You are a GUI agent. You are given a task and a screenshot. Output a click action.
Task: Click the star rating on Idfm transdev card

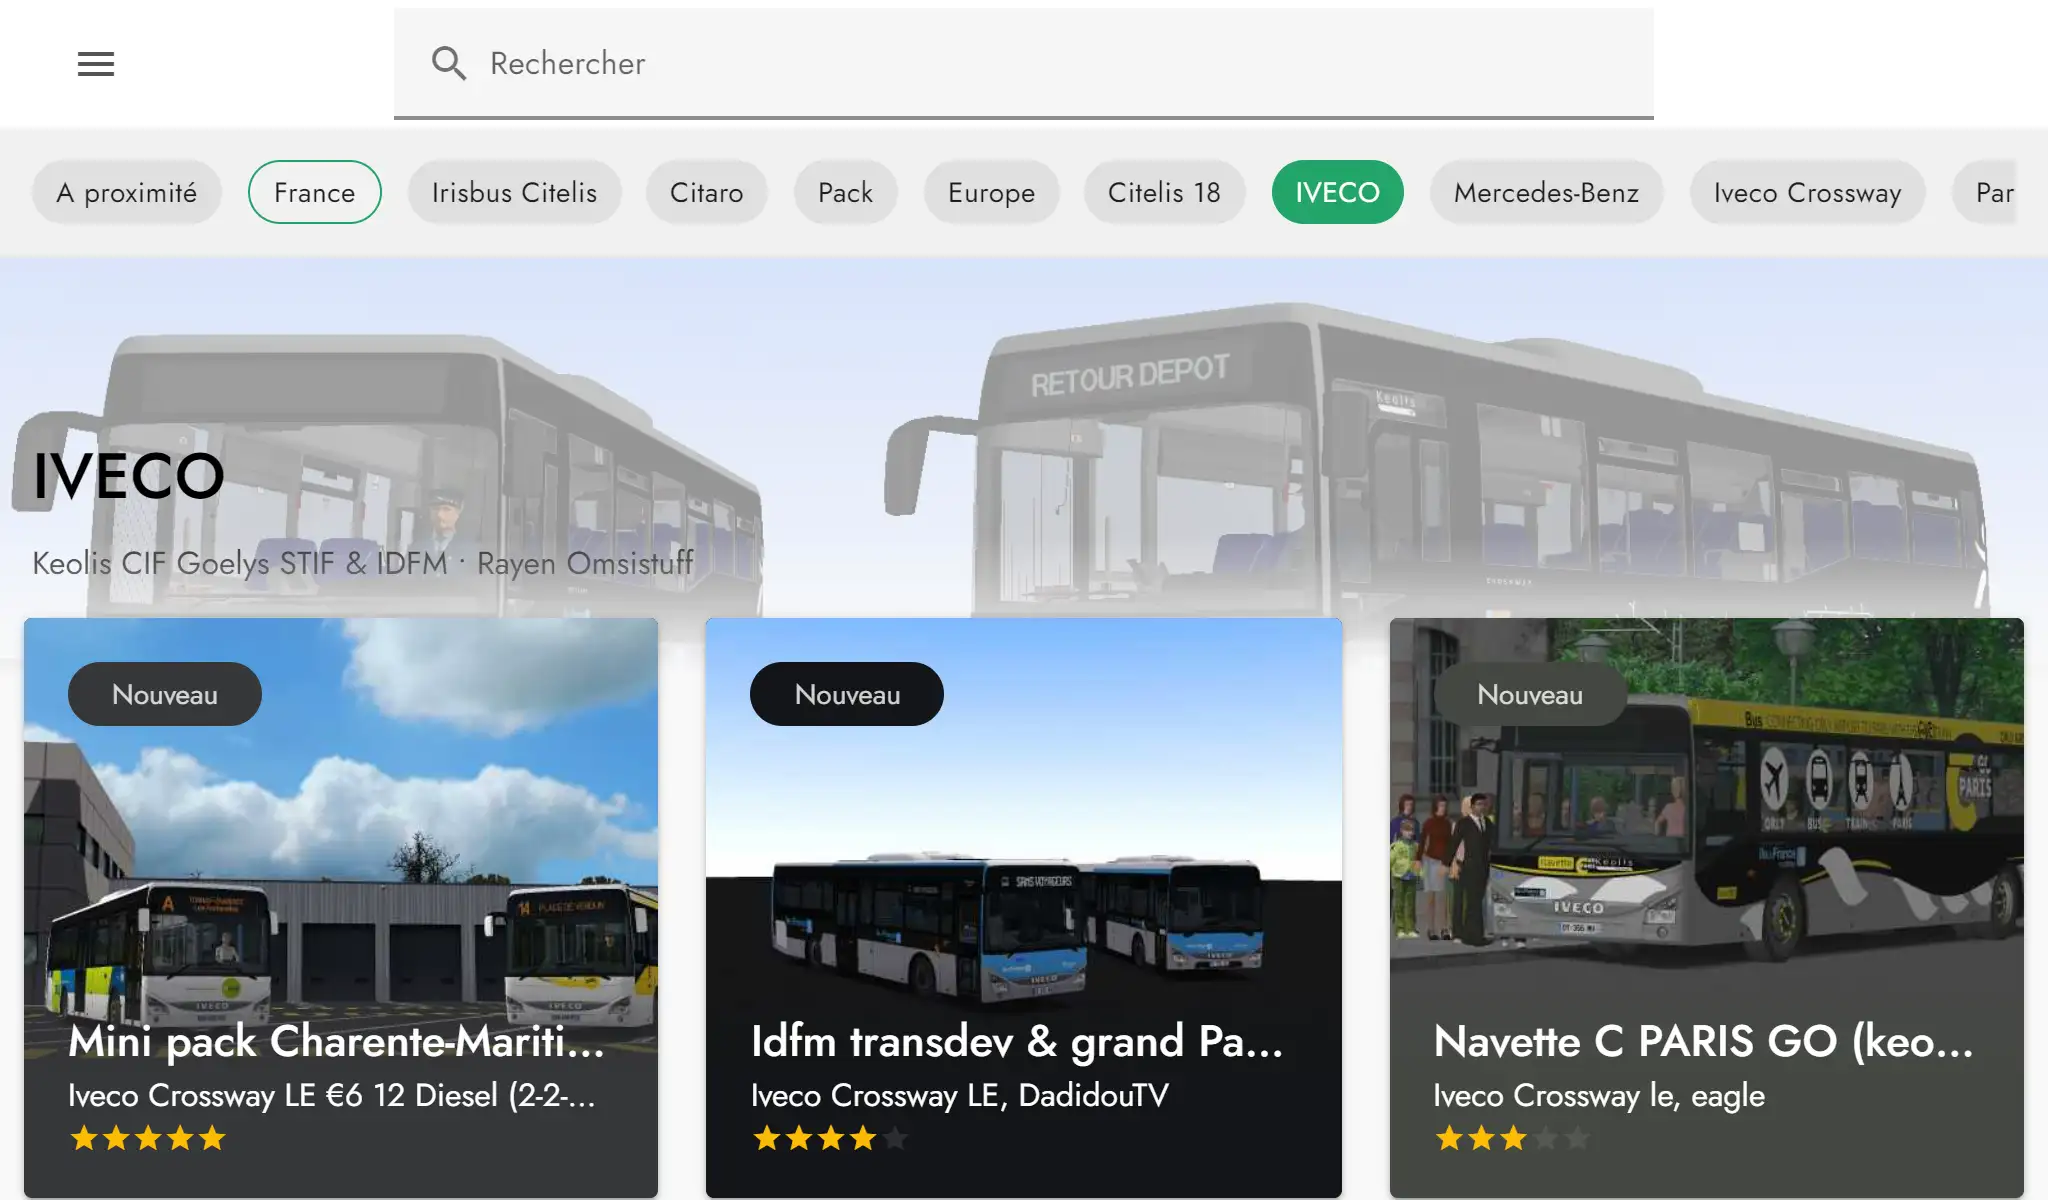[830, 1138]
